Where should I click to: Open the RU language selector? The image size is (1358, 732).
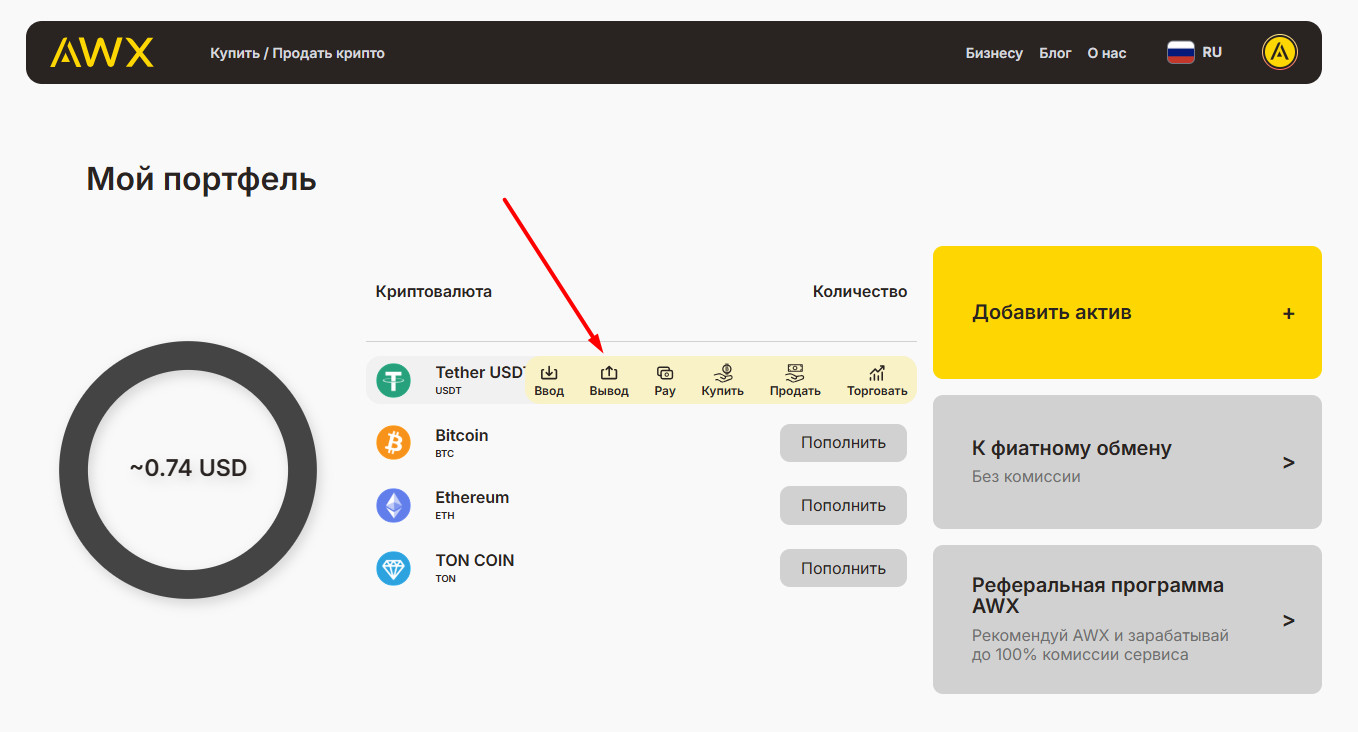tap(1195, 52)
